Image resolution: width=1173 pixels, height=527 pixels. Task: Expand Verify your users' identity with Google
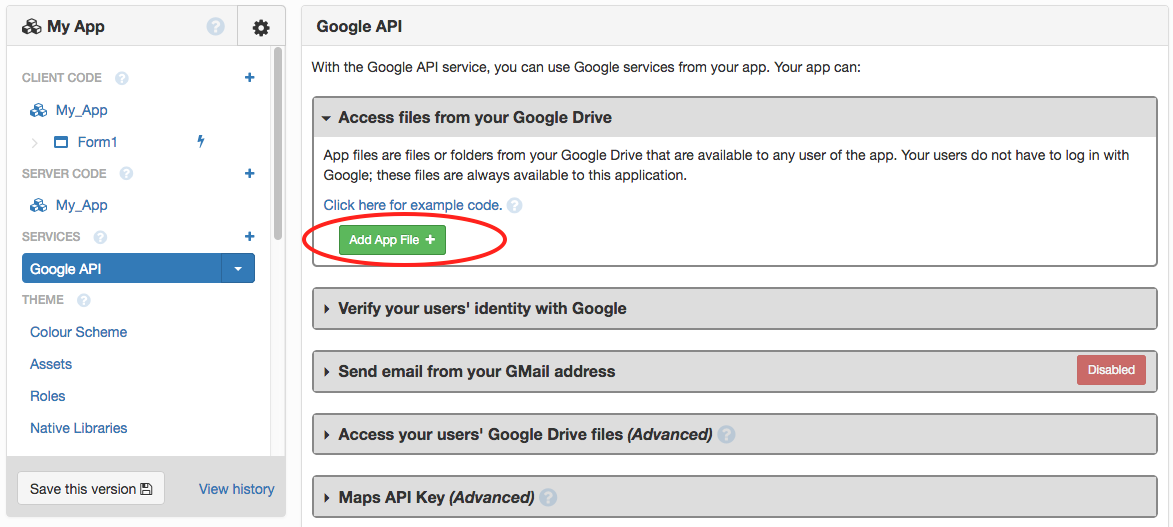click(326, 308)
